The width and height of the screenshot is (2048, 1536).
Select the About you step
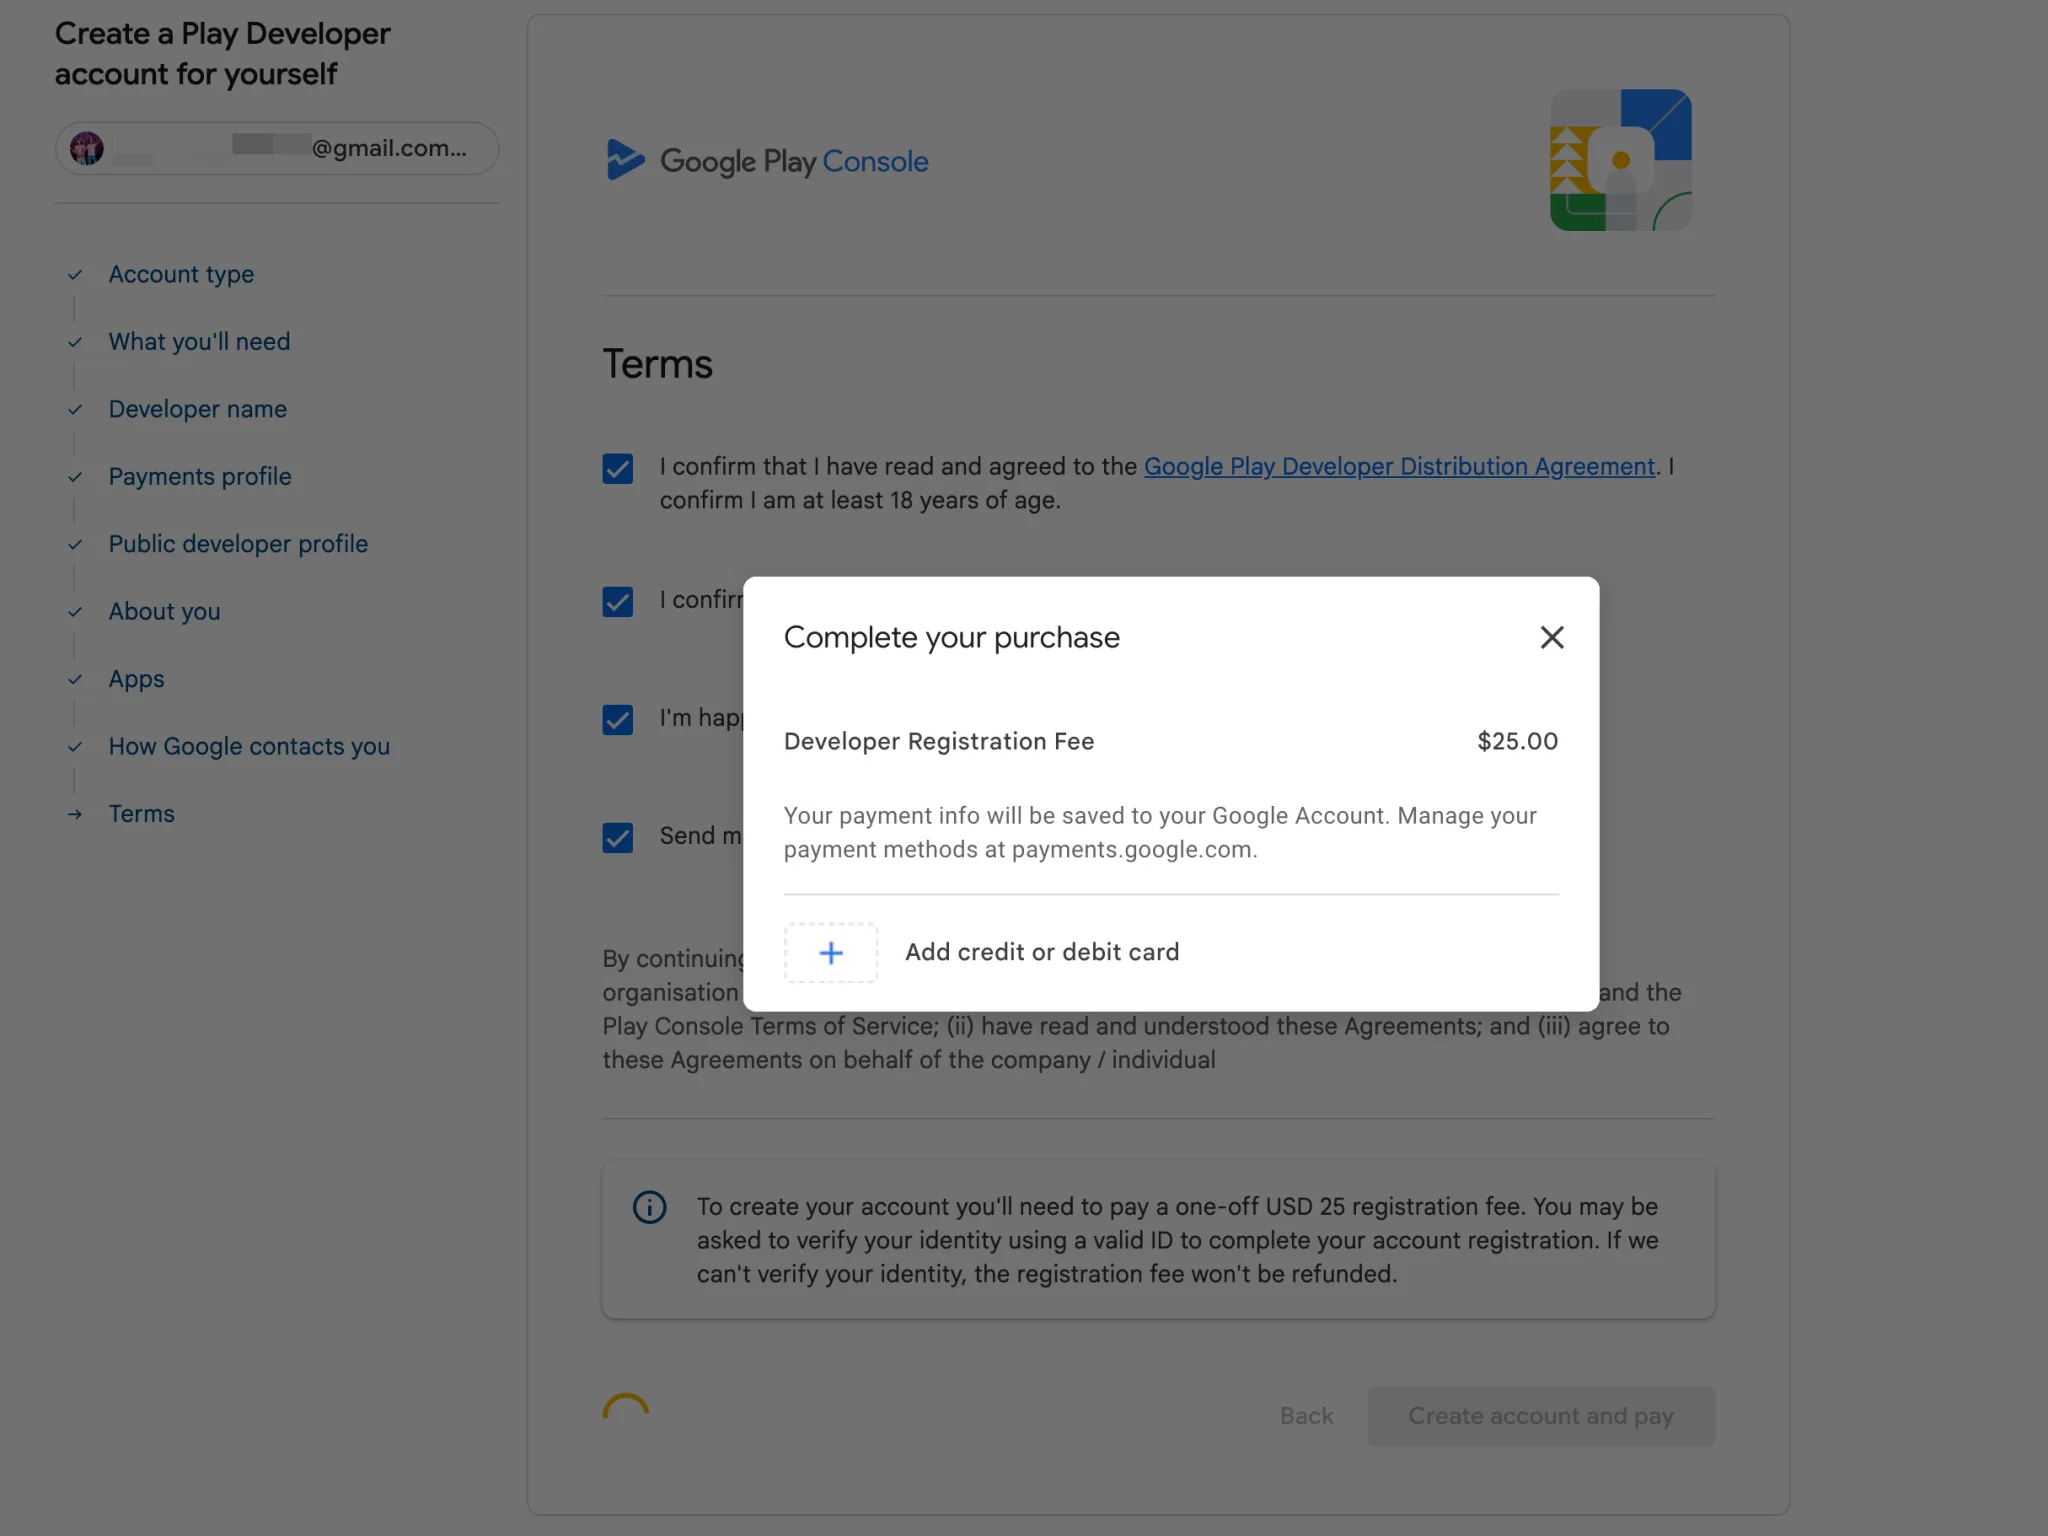[x=163, y=611]
